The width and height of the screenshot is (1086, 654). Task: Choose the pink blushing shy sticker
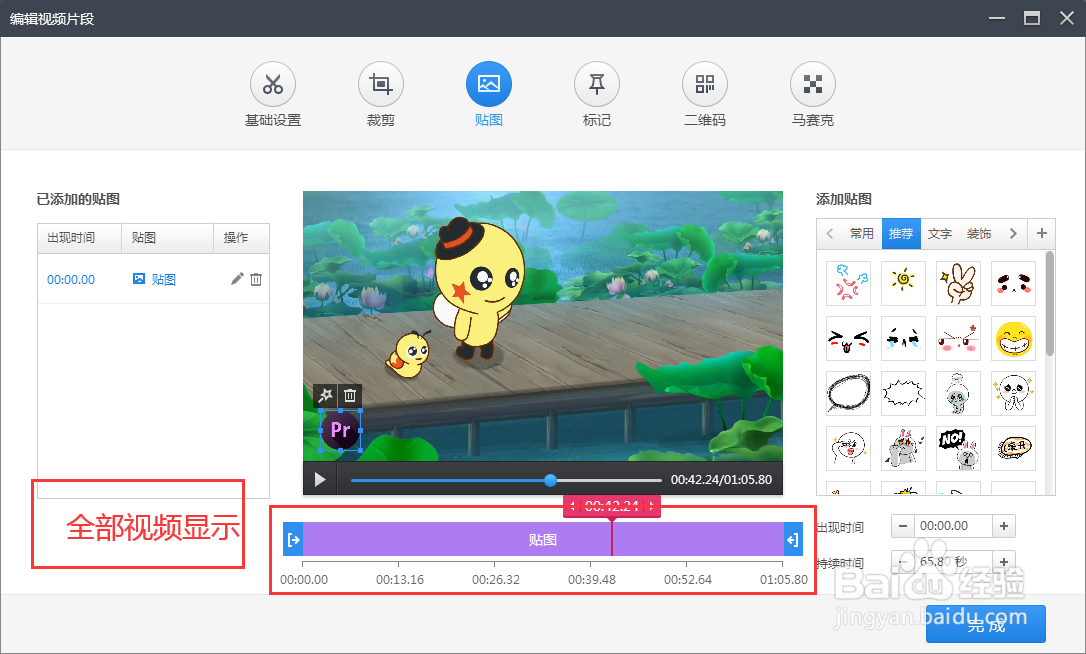coord(959,338)
